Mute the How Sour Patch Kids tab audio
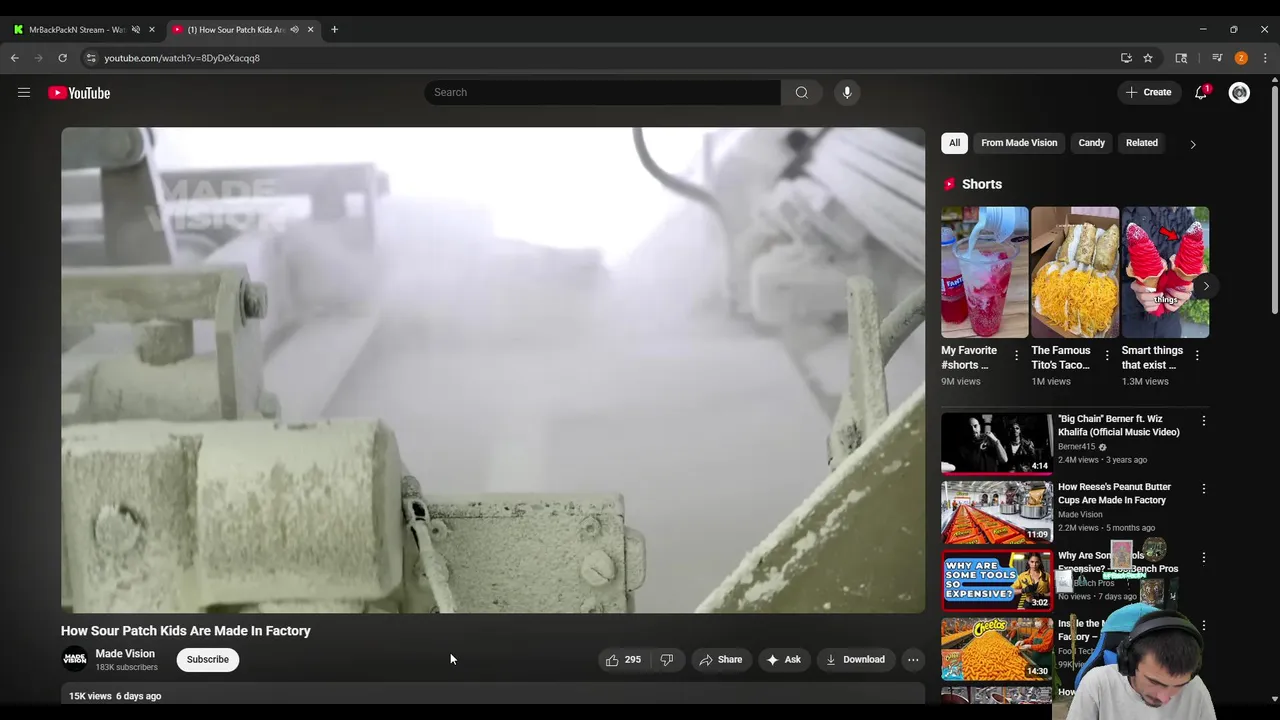 (x=294, y=30)
